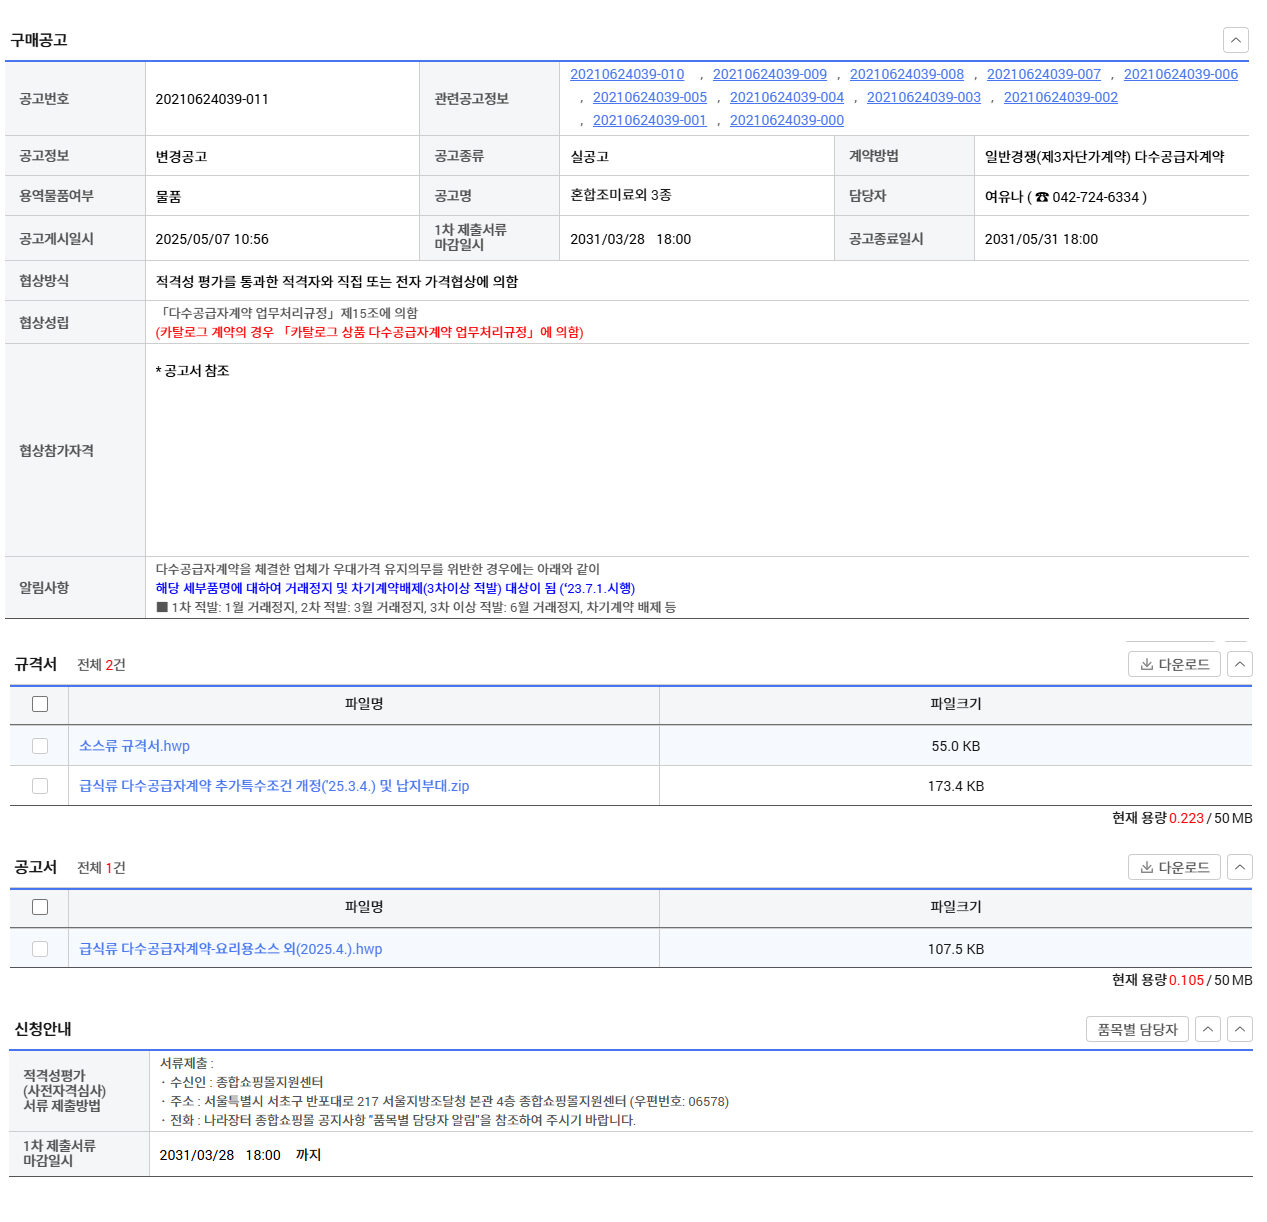
Task: Collapse 신청안내 section with rightmost chevron
Action: [x=1240, y=1029]
